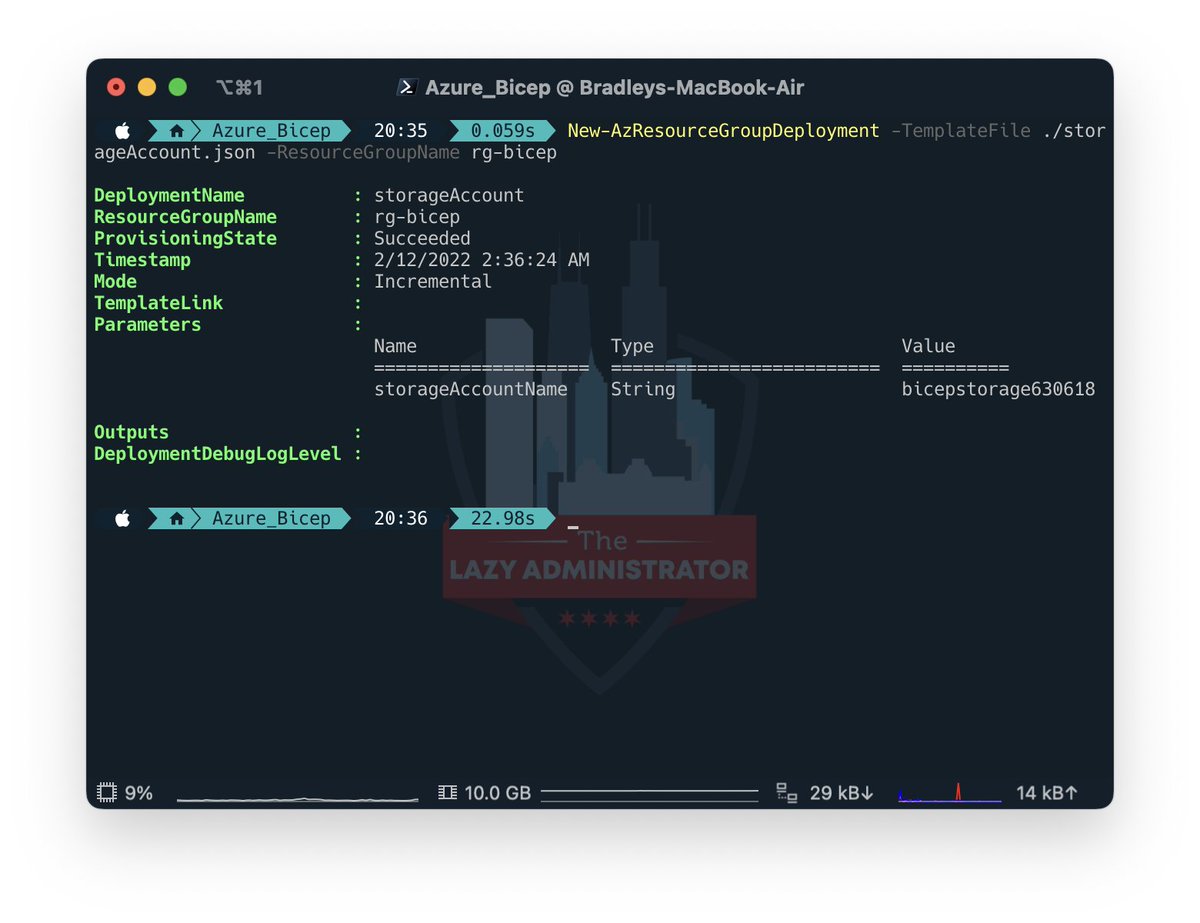Click the Value column header
The image size is (1200, 923).
click(x=928, y=346)
